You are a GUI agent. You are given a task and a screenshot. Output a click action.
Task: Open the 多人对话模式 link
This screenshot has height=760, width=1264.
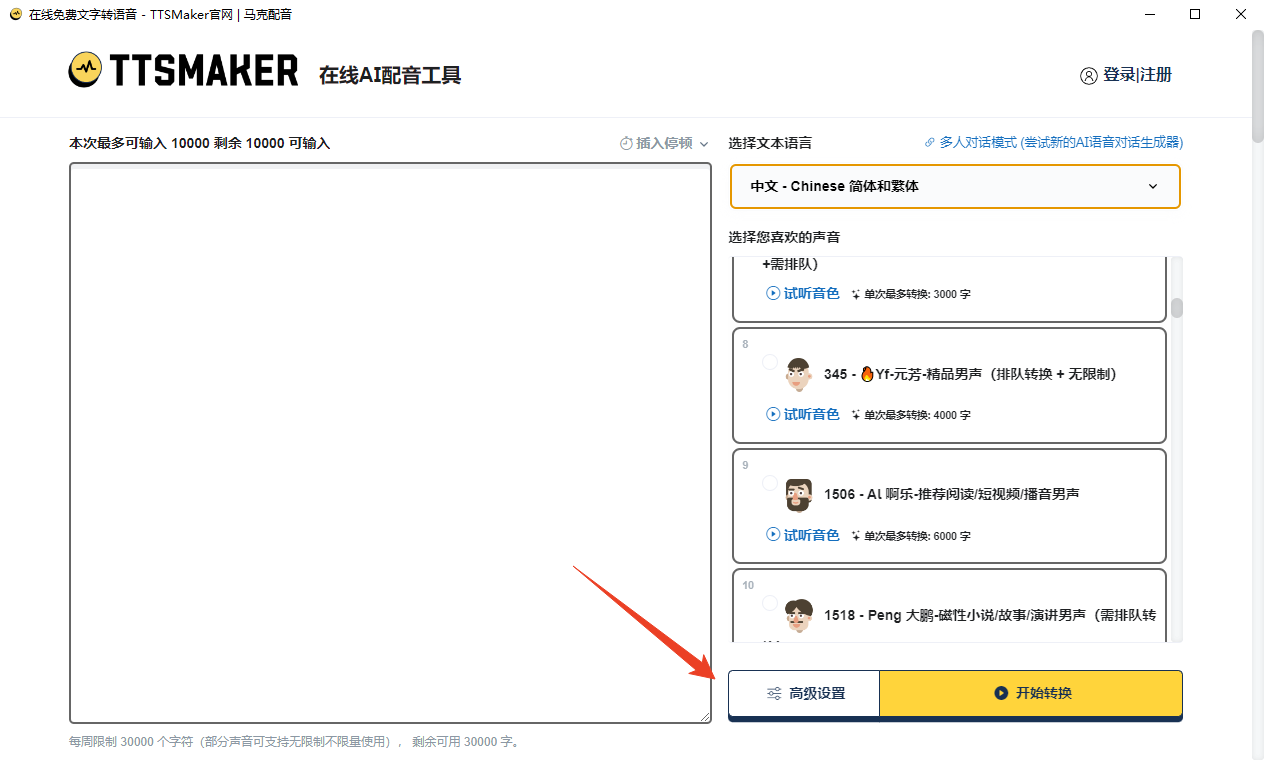click(1060, 143)
